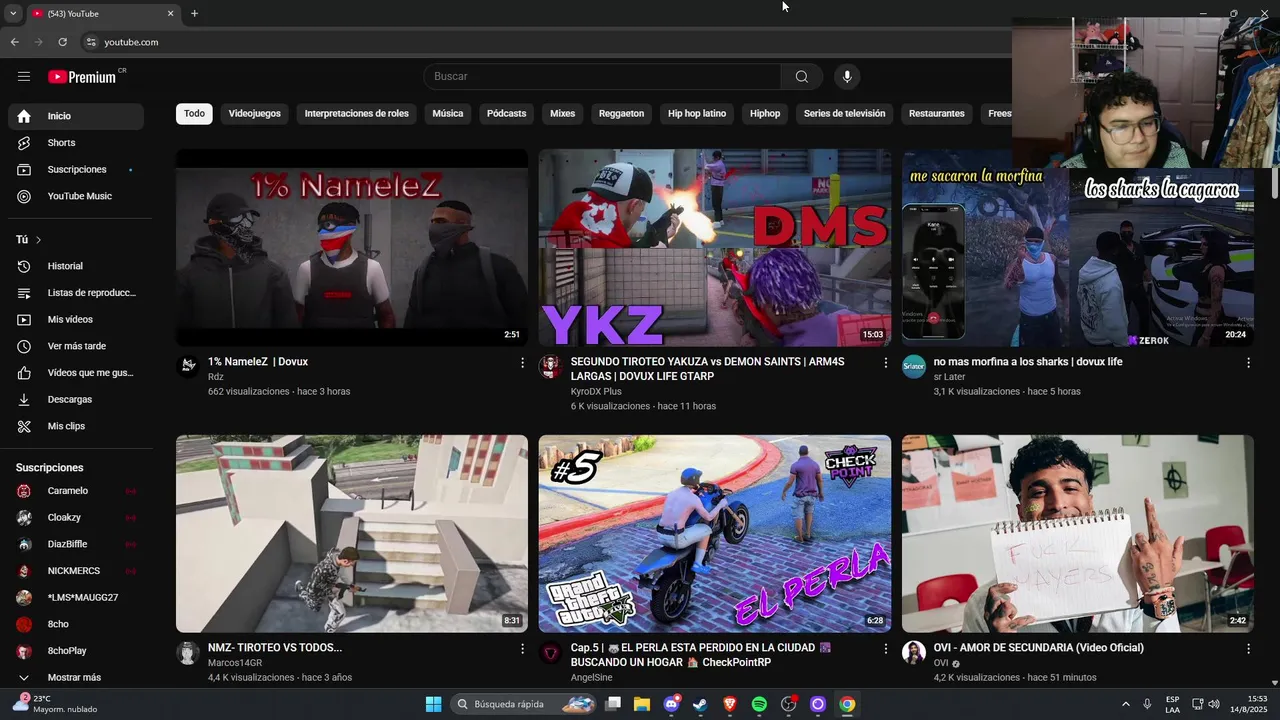Open Mis clips in the sidebar
1280x720 pixels.
(76, 426)
